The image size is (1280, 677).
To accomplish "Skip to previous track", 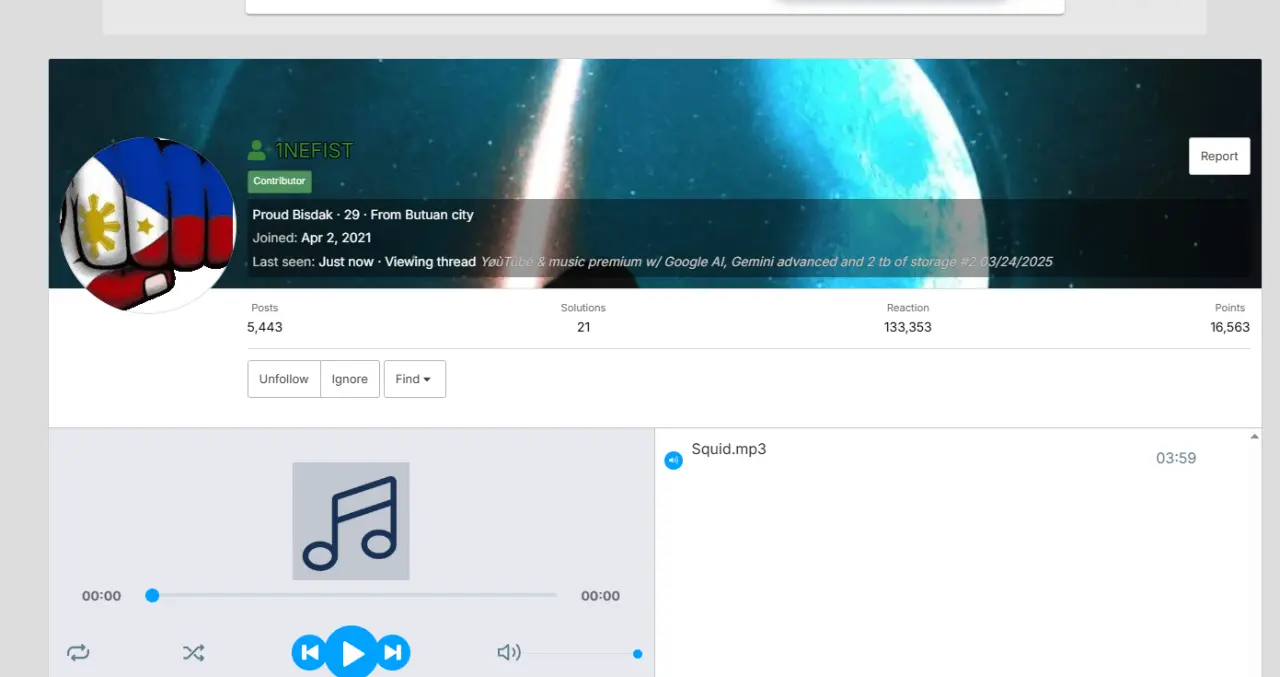I will [309, 653].
